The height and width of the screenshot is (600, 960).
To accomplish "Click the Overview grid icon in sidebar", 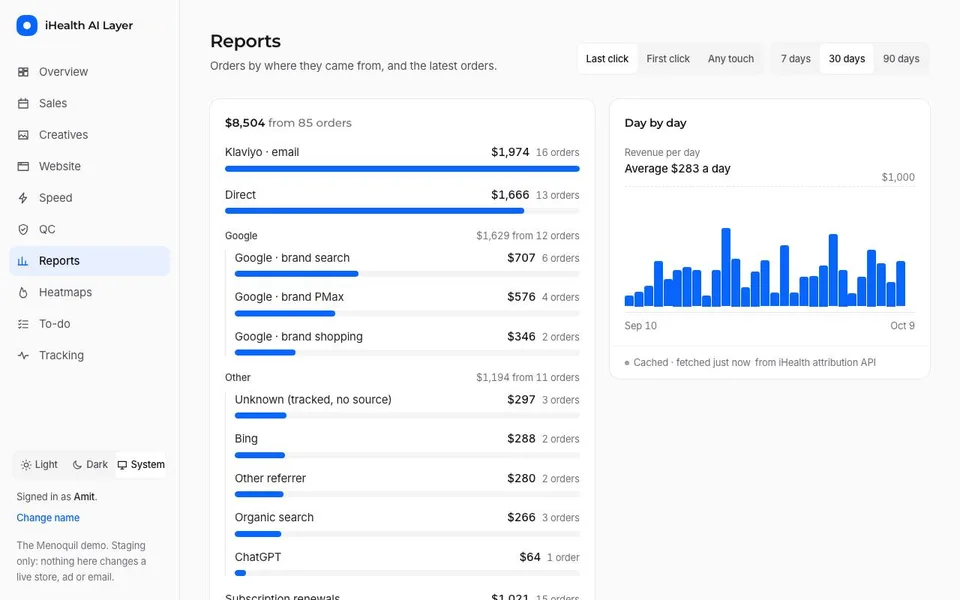I will point(23,72).
